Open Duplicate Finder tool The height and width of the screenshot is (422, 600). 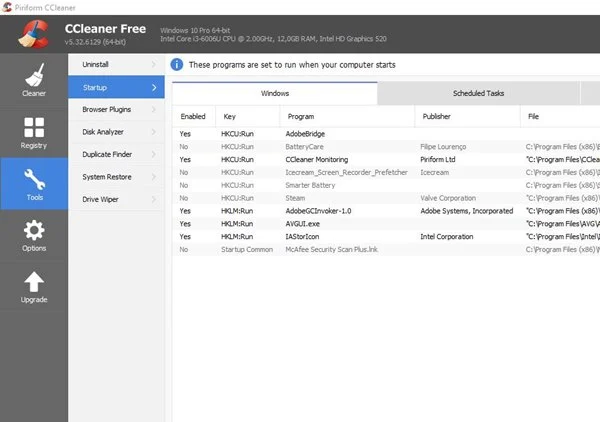tap(116, 155)
